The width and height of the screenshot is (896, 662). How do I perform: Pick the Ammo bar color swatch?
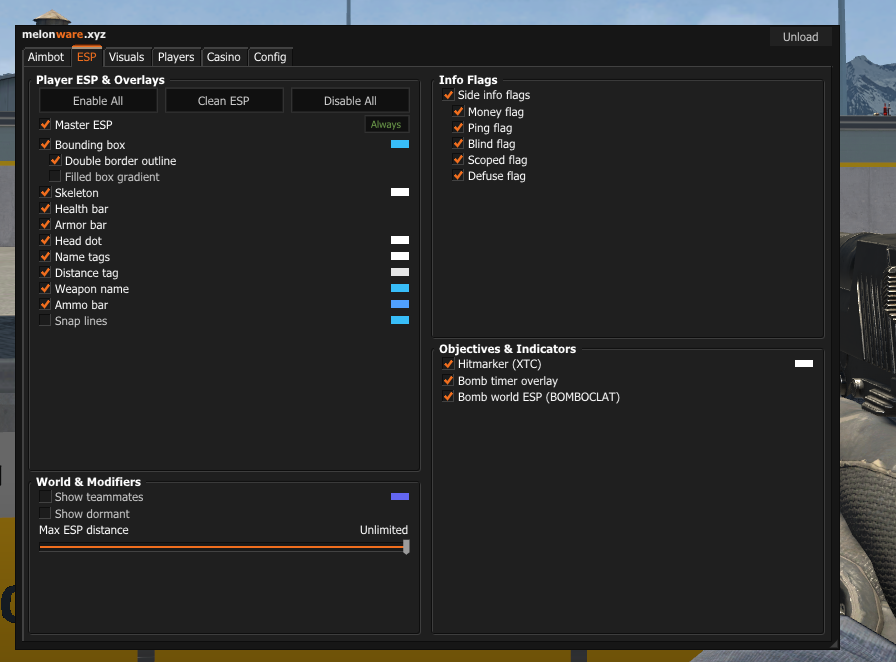coord(400,304)
